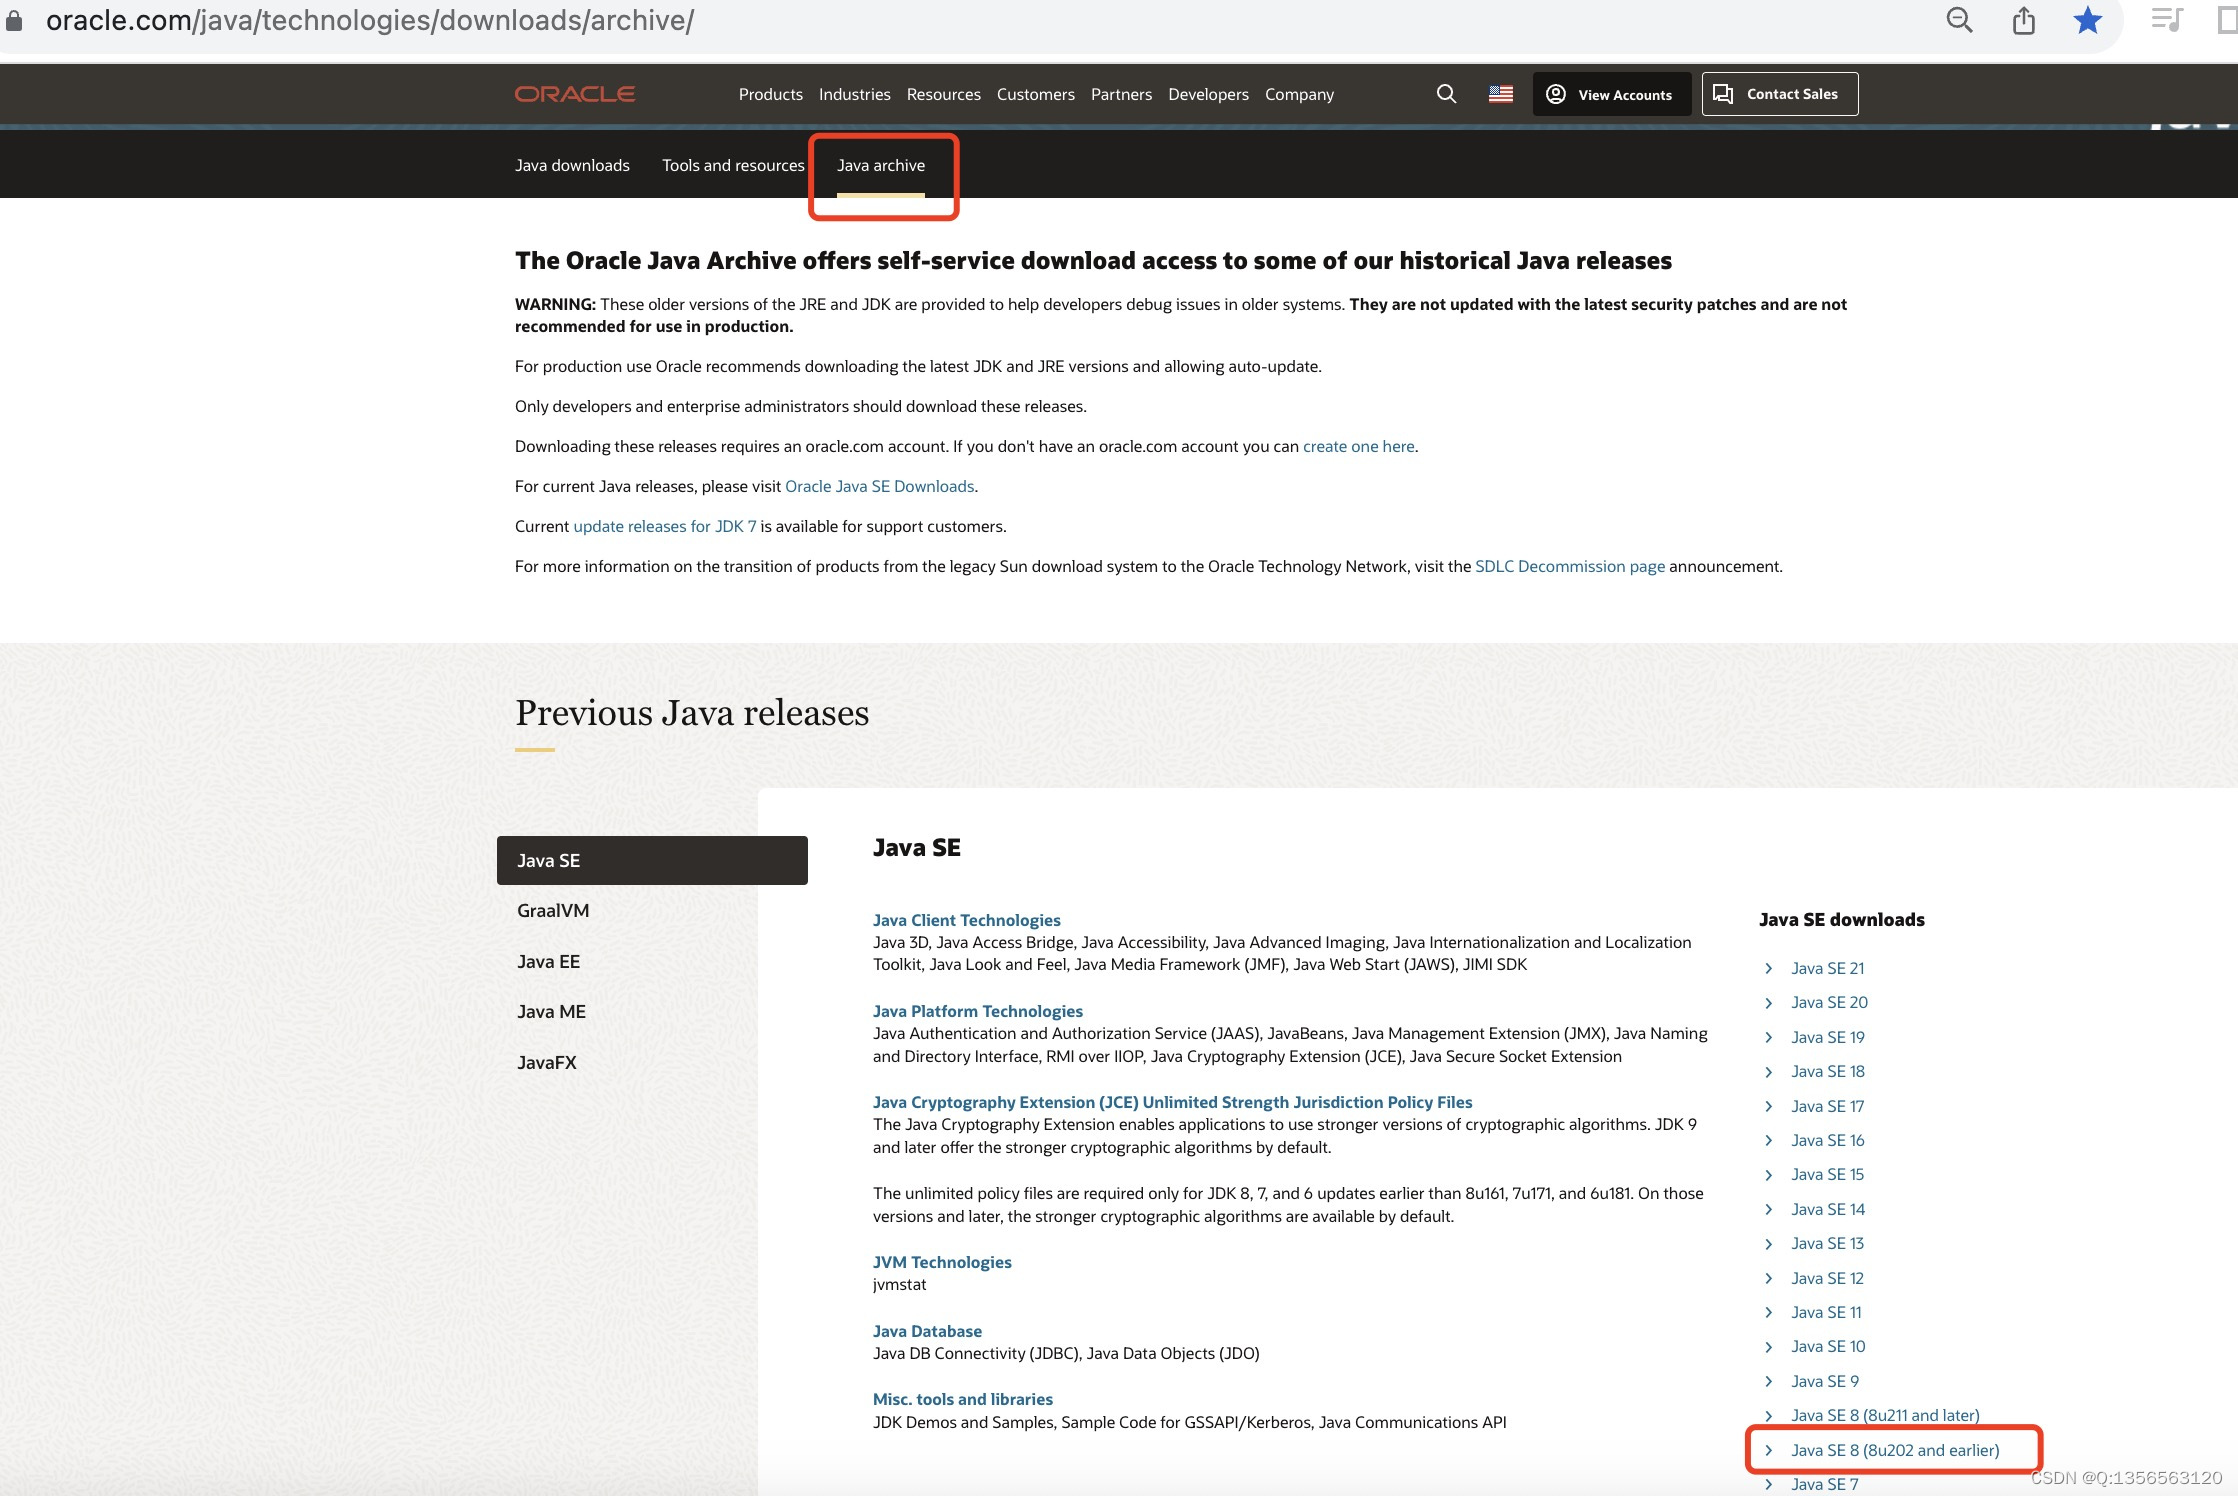
Task: Open the Java SE 20 download link
Action: point(1829,1002)
